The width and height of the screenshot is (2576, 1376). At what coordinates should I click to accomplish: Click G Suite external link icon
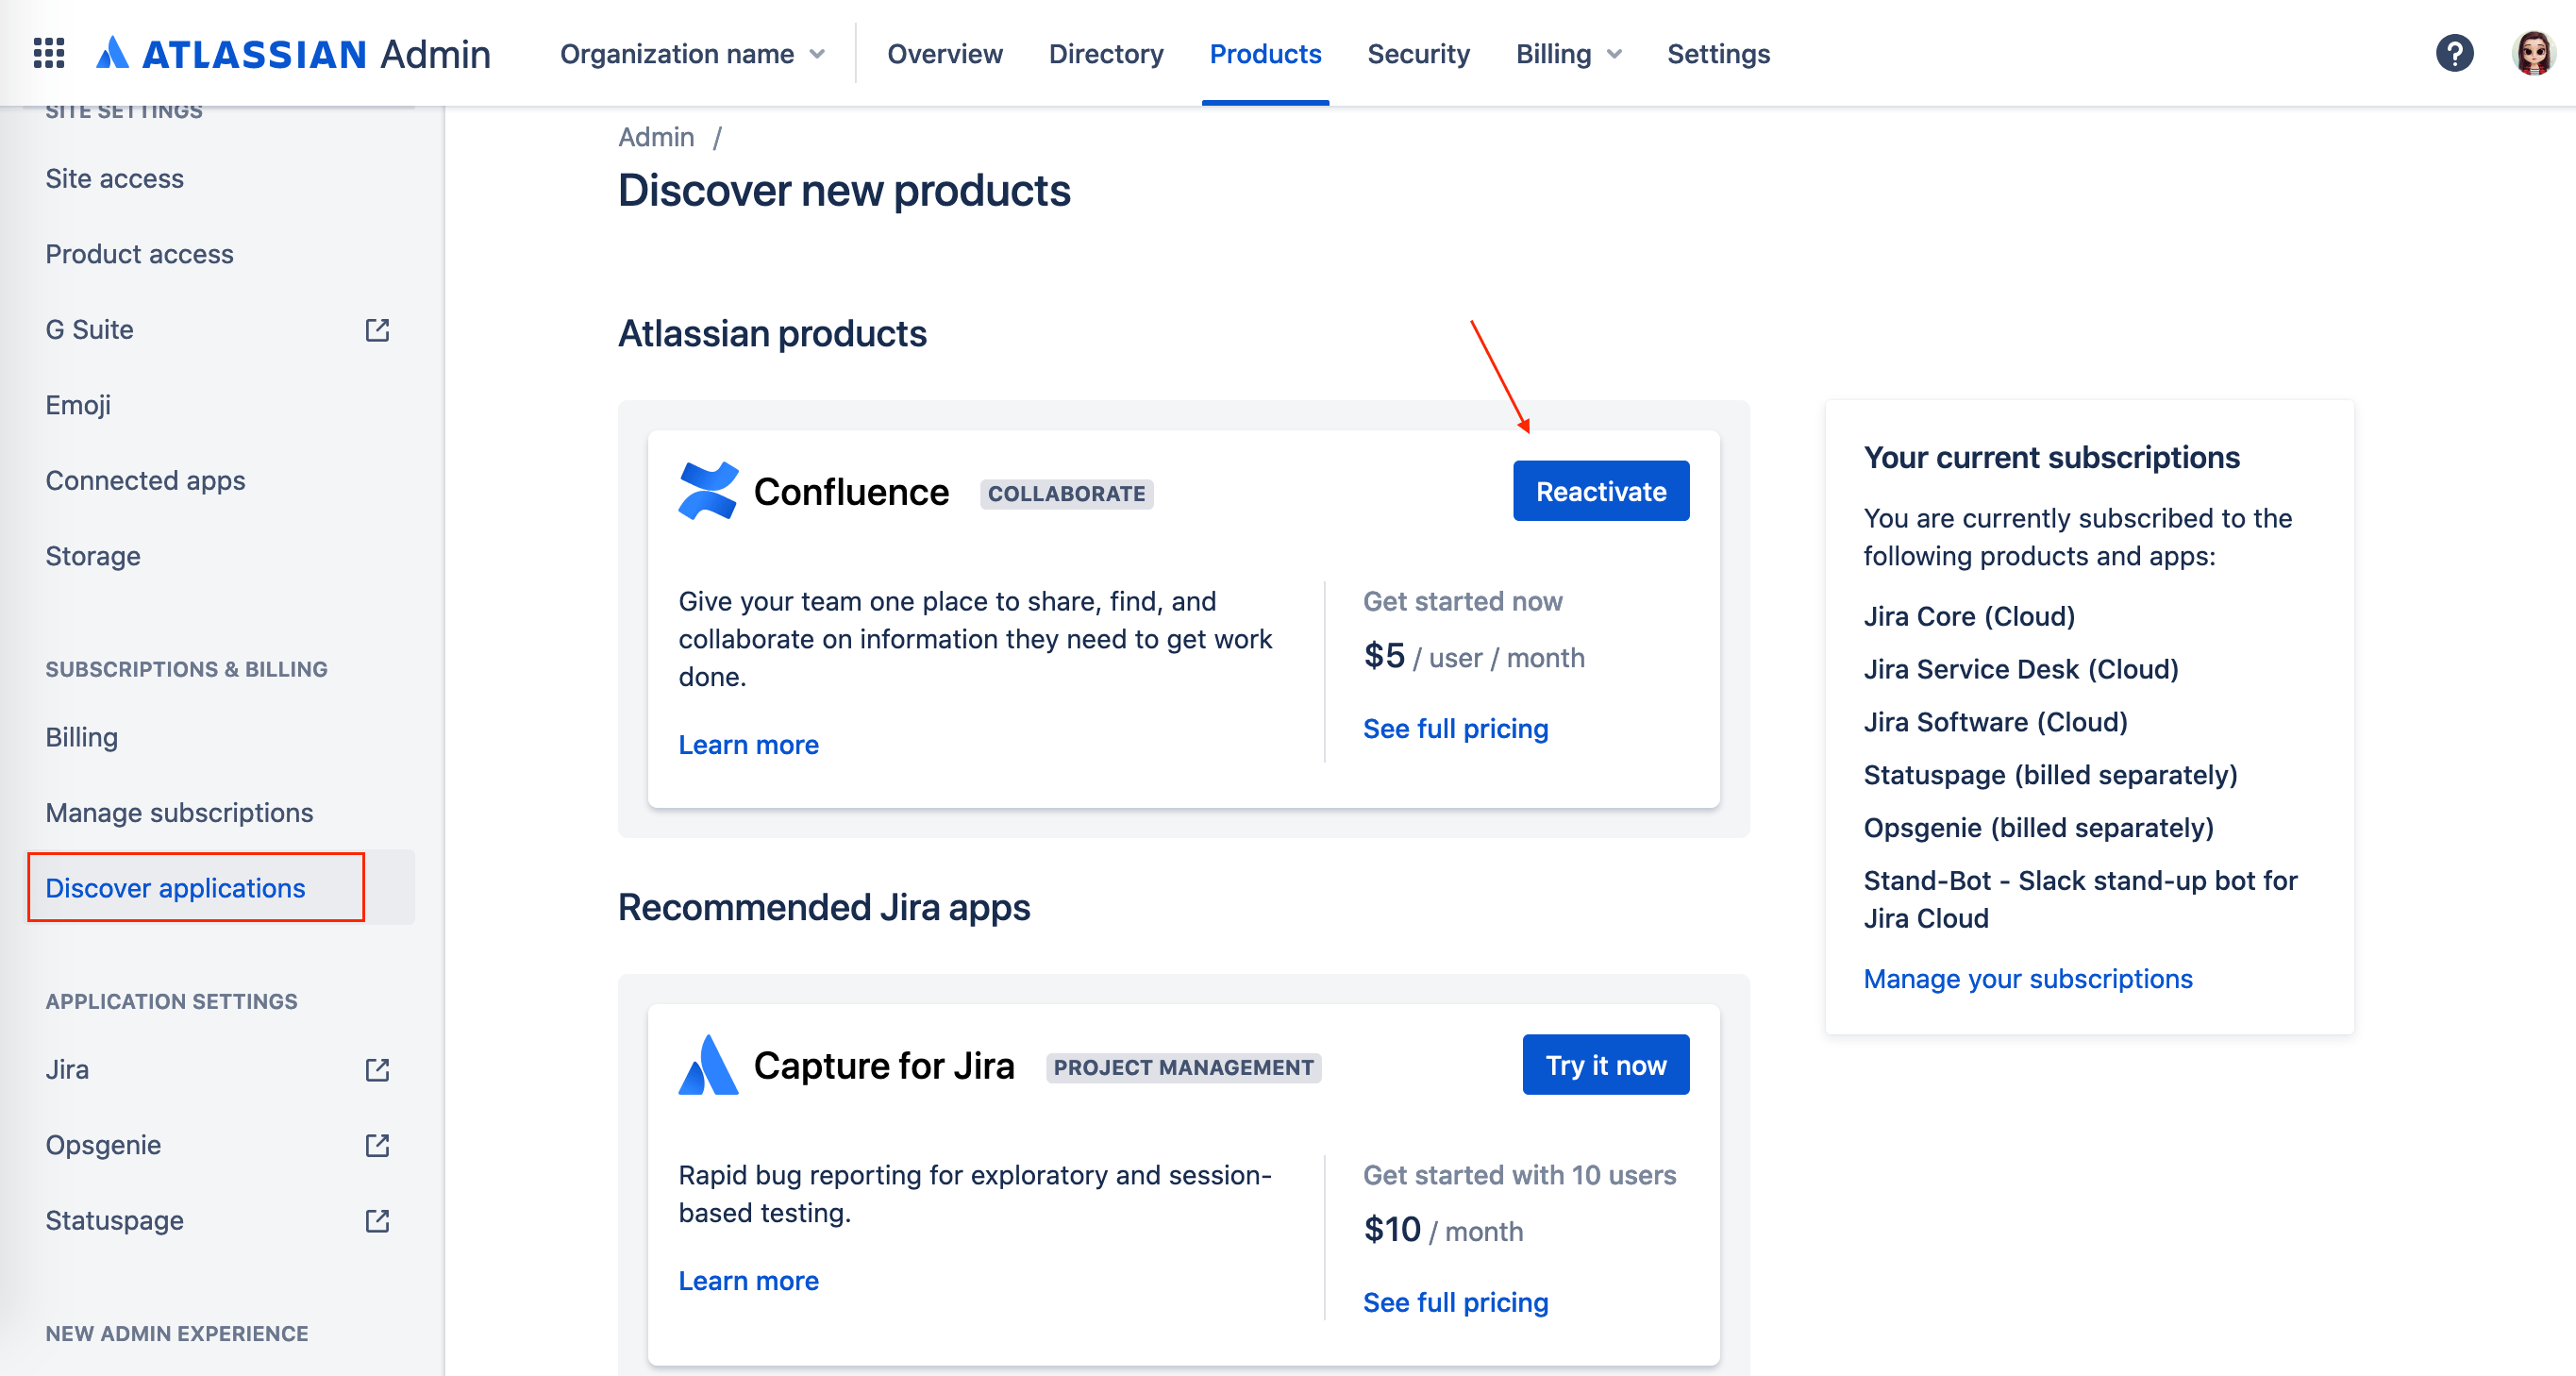click(377, 330)
